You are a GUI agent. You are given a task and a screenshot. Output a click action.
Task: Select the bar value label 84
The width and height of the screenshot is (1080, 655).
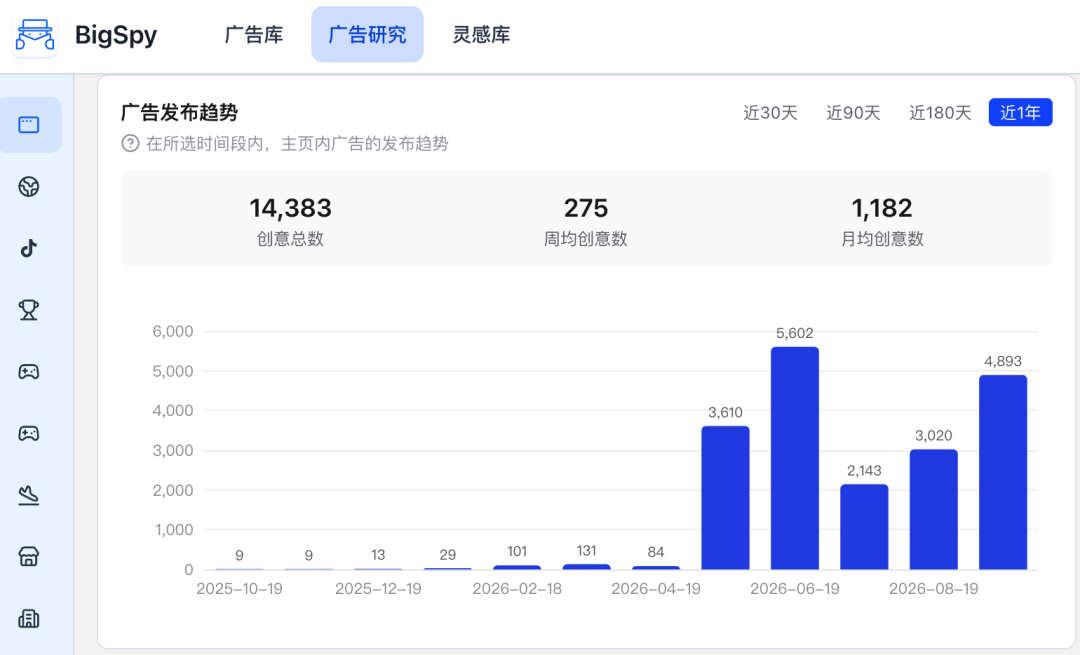pos(656,552)
